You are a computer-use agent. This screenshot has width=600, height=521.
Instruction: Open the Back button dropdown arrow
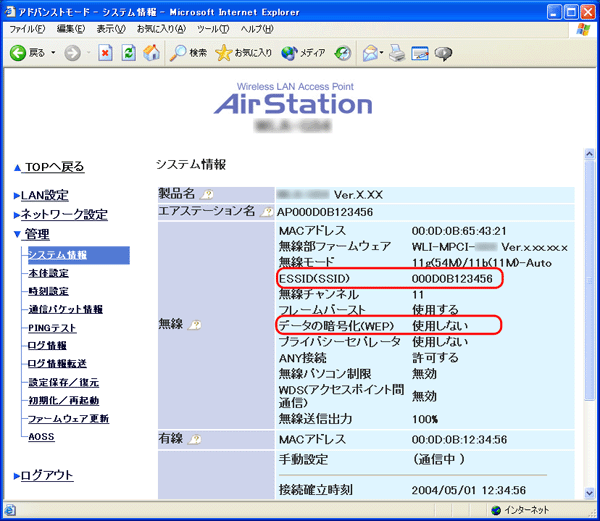(53, 52)
